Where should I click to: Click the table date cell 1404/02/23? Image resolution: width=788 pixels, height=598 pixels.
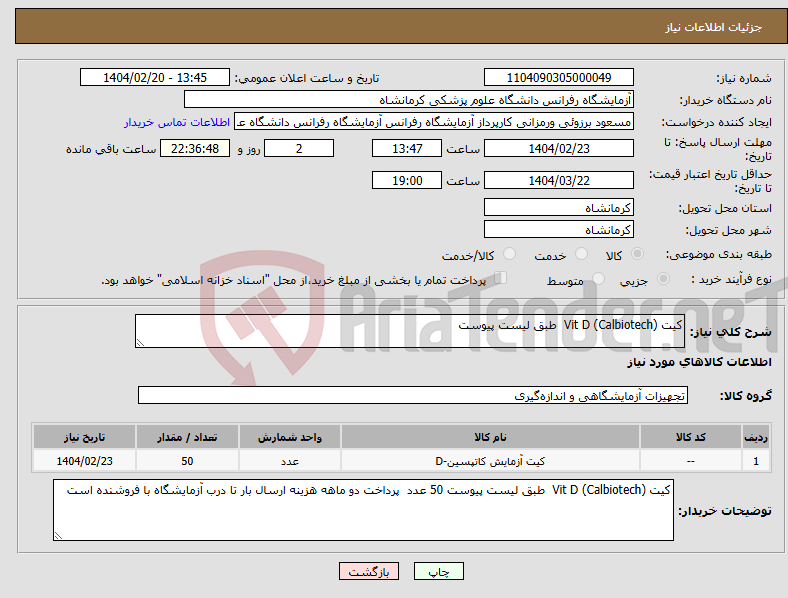click(x=84, y=461)
